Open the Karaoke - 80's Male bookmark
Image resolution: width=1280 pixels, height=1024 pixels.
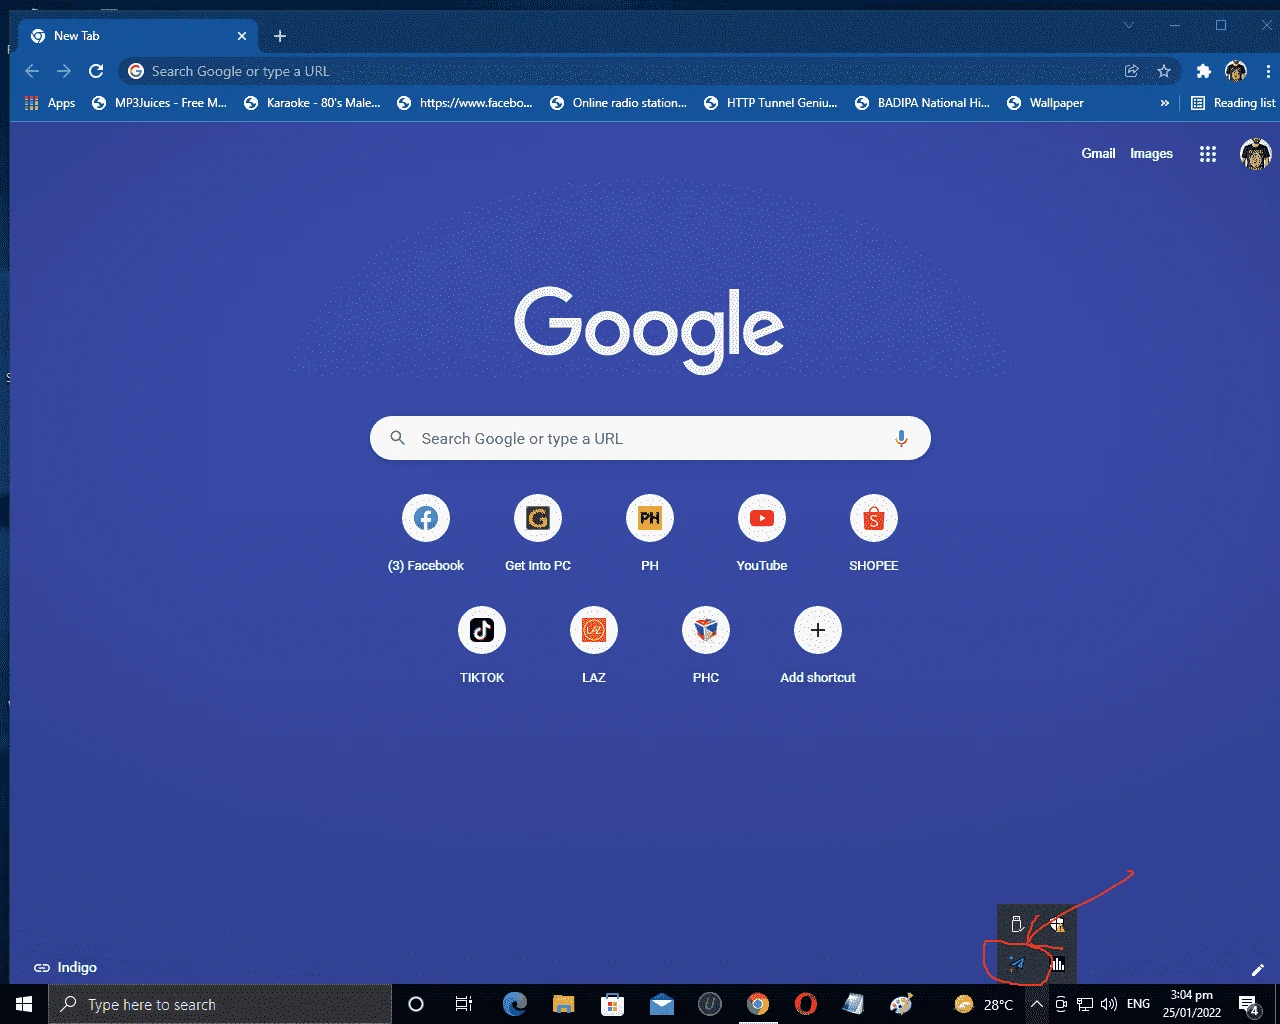[312, 103]
